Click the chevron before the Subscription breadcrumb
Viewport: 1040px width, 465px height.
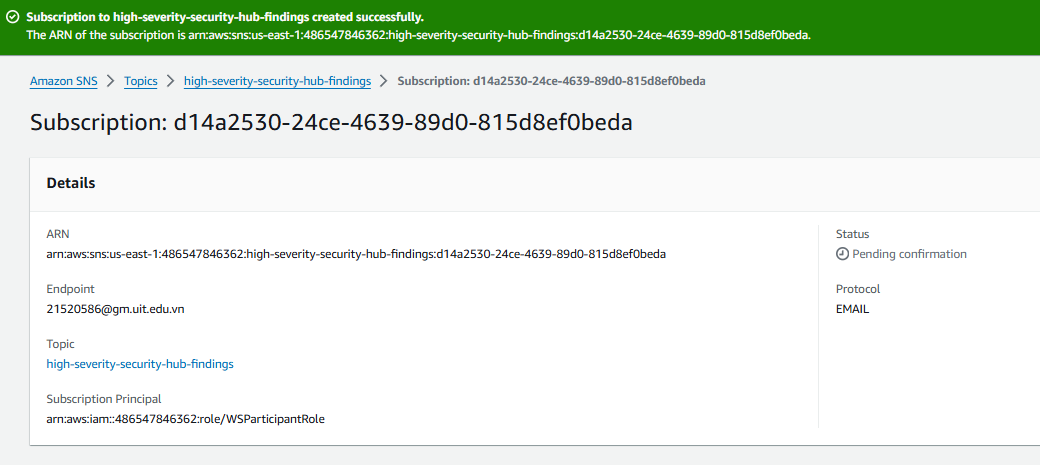tap(383, 81)
